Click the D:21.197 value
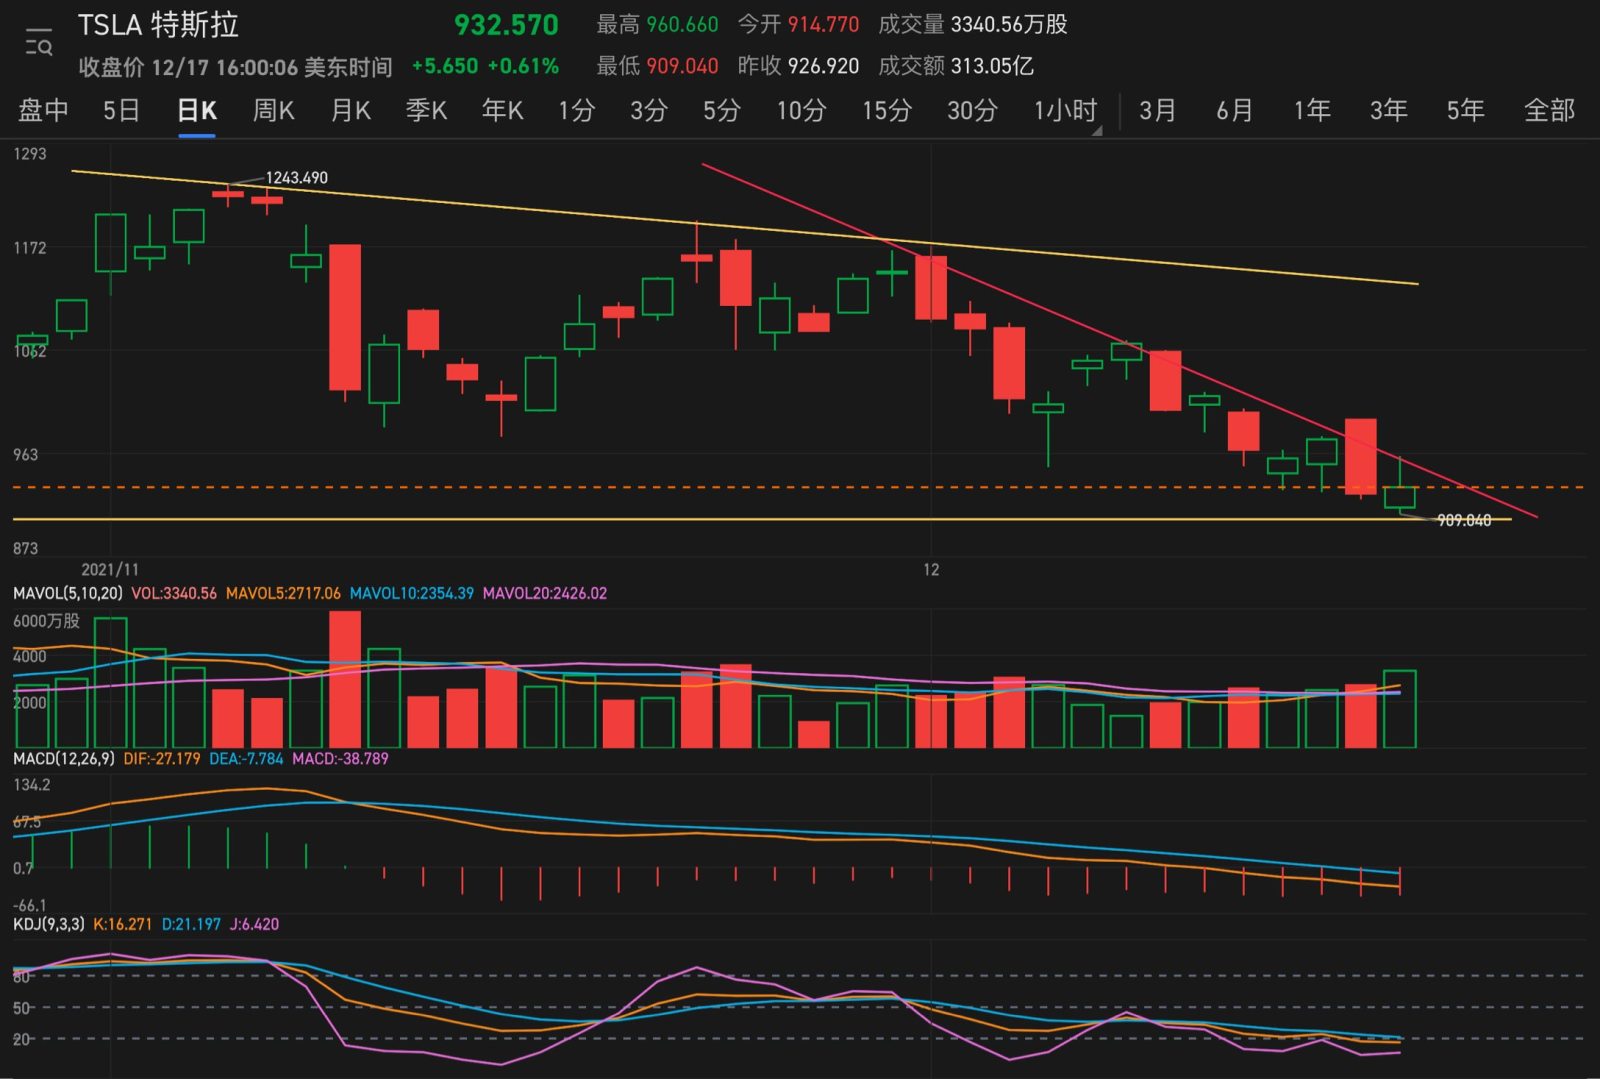The height and width of the screenshot is (1079, 1600). click(x=191, y=924)
